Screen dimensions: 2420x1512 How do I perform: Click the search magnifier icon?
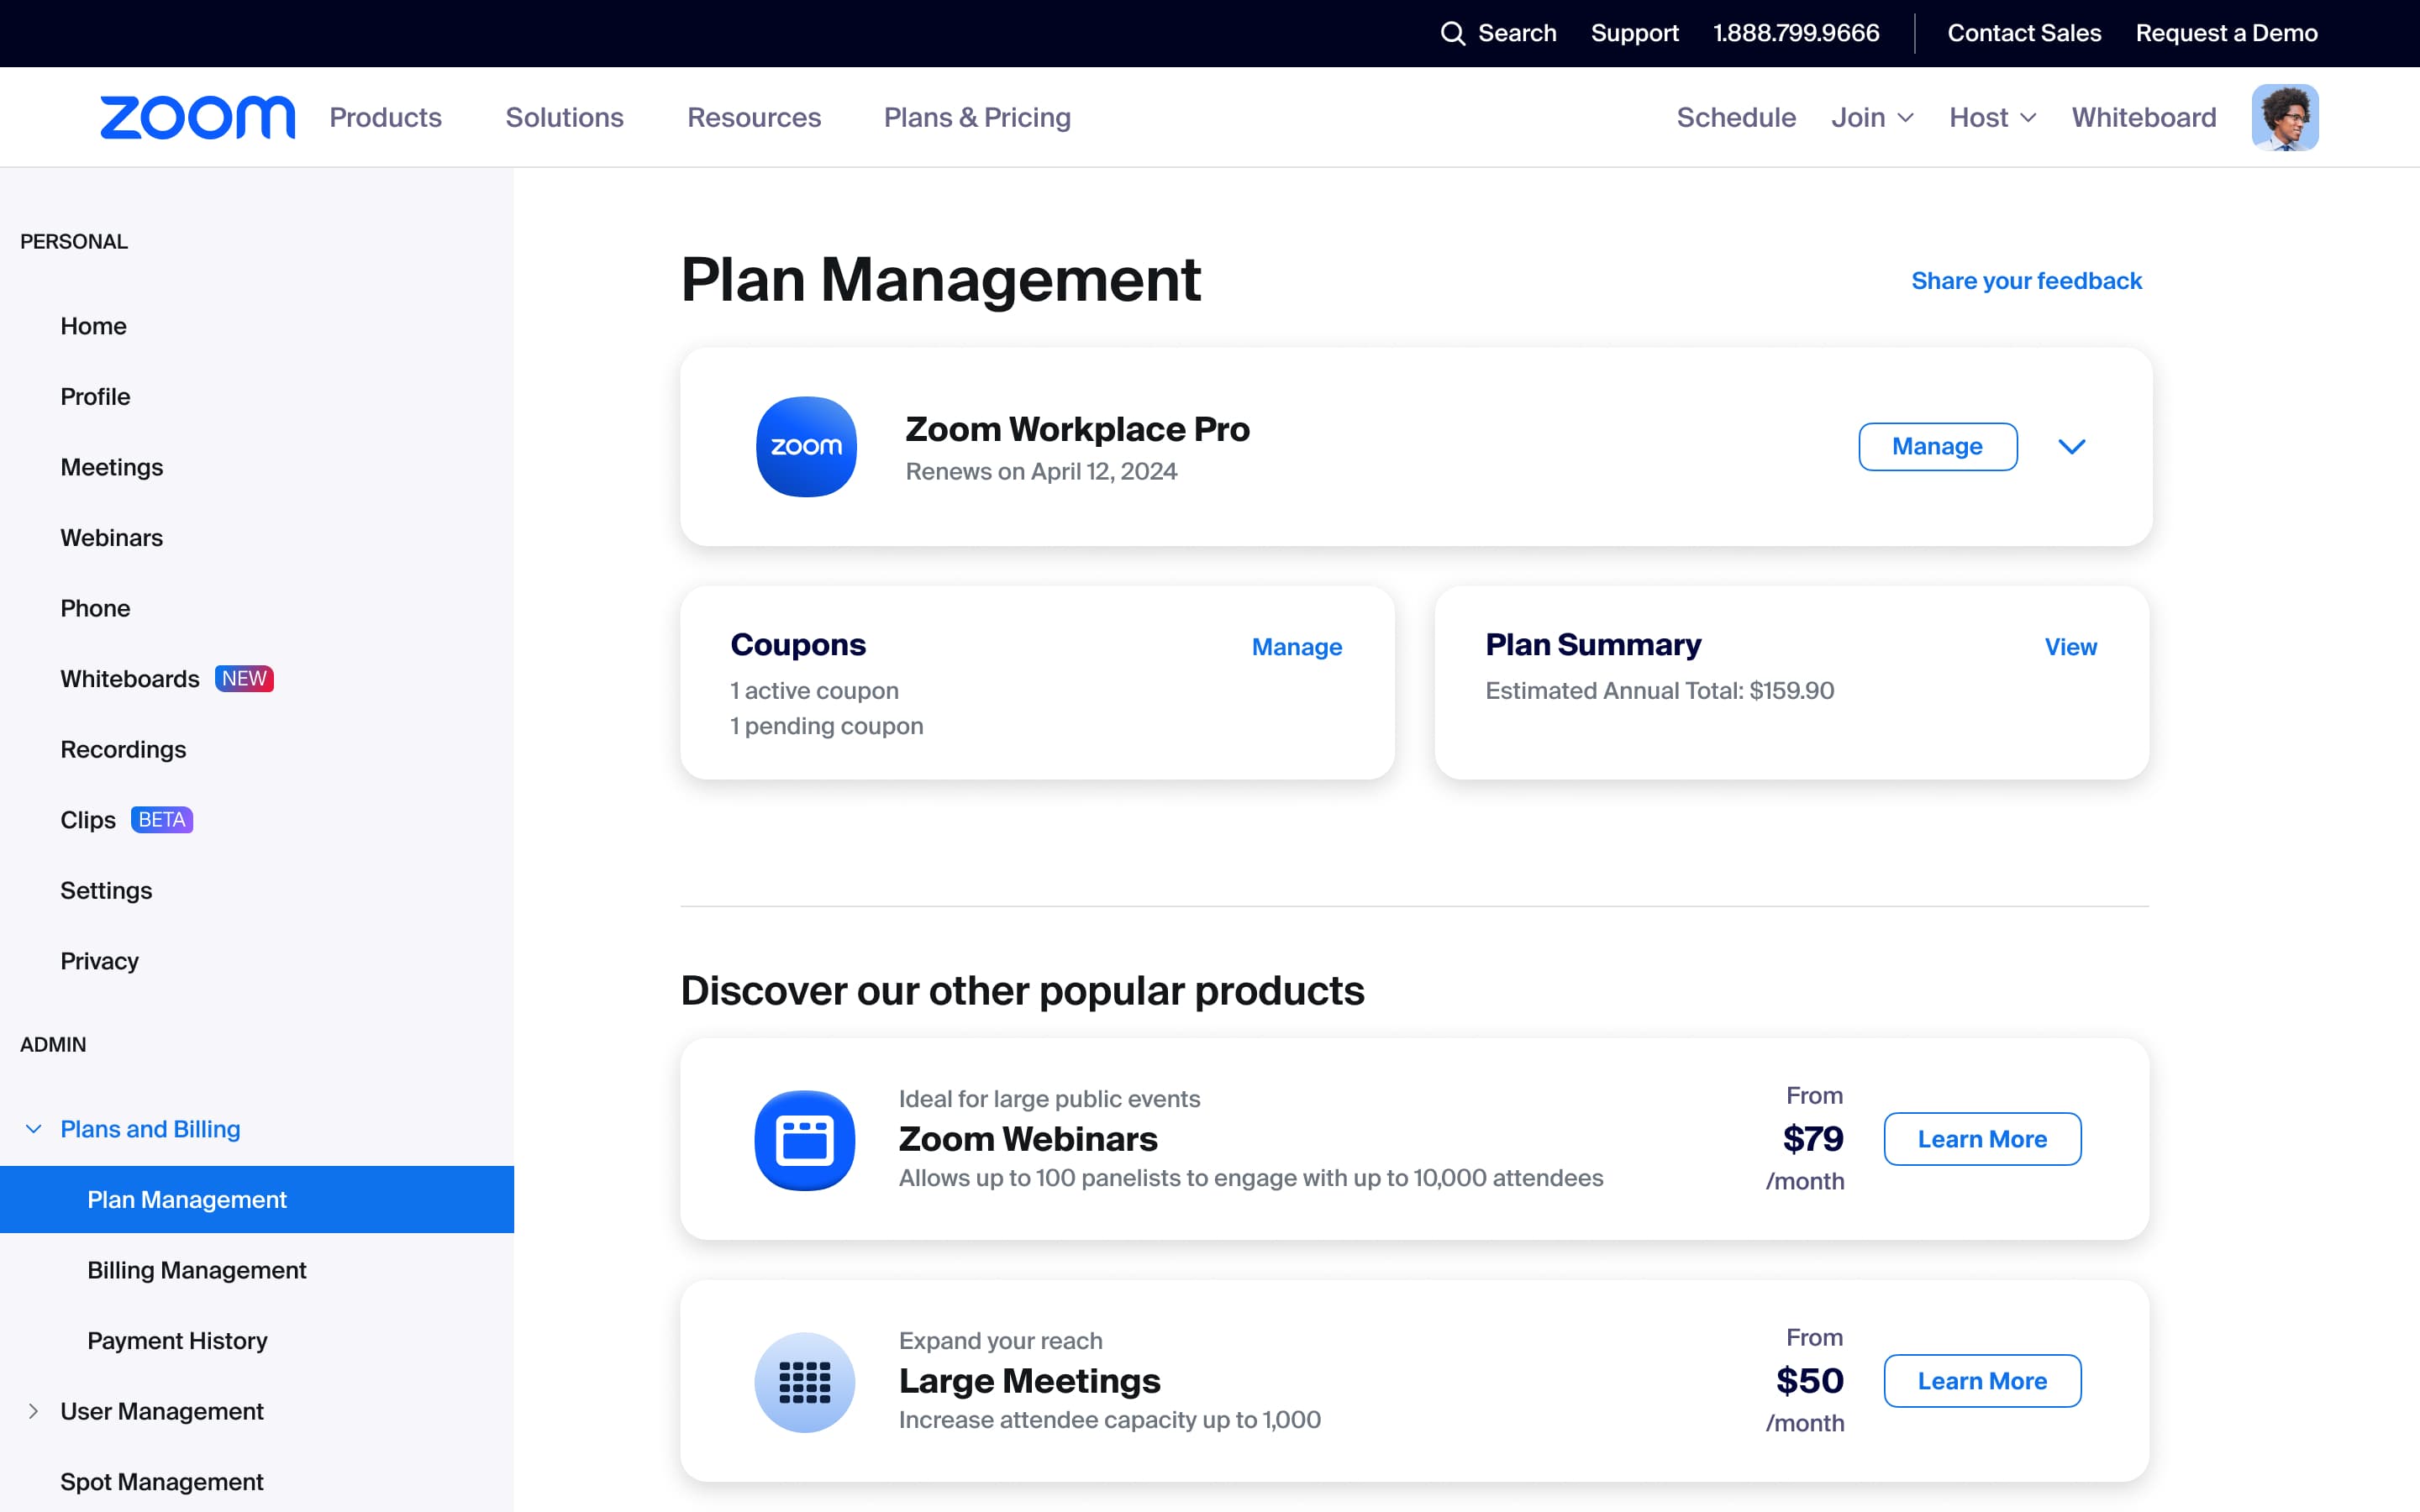(x=1452, y=33)
